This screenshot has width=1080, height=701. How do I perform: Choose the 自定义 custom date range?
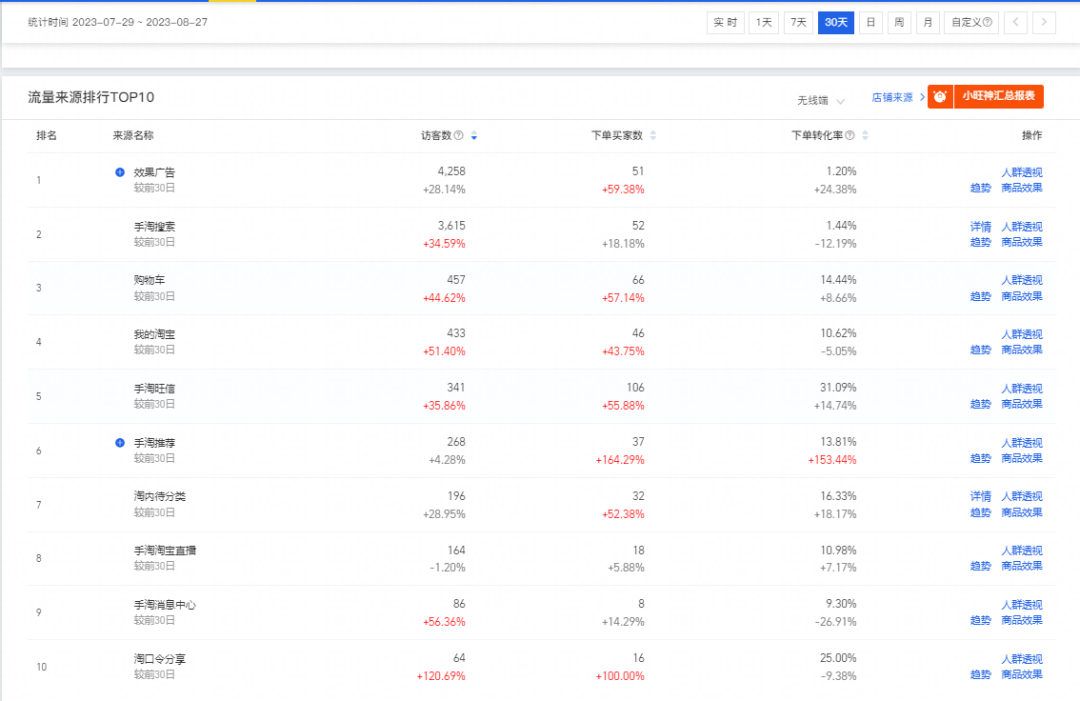[x=970, y=22]
